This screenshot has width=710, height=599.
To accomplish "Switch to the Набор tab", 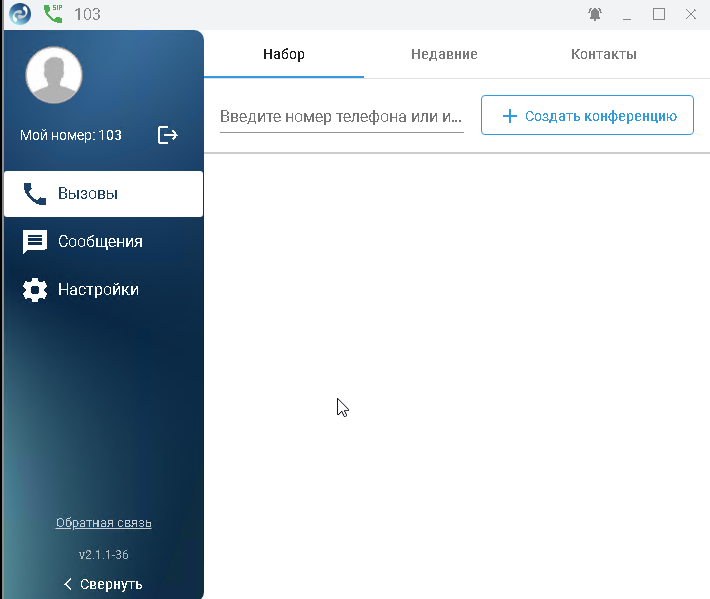I will tap(284, 54).
